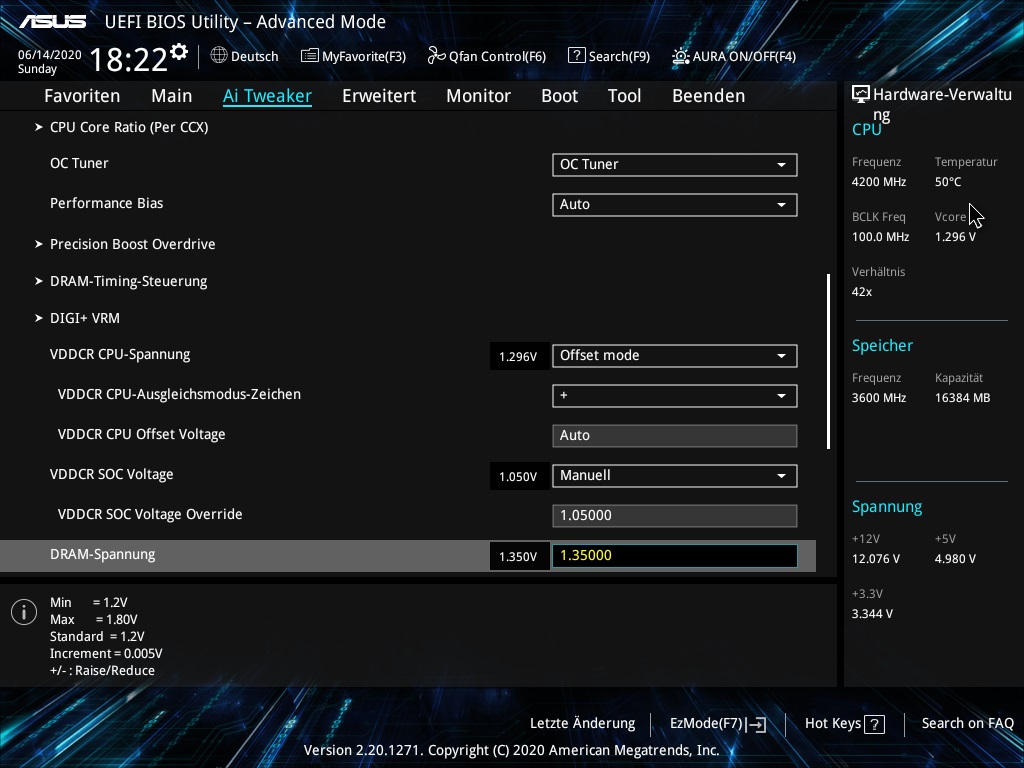Click the 1.350V DRAM voltage readout
This screenshot has height=768, width=1024.
click(x=519, y=556)
